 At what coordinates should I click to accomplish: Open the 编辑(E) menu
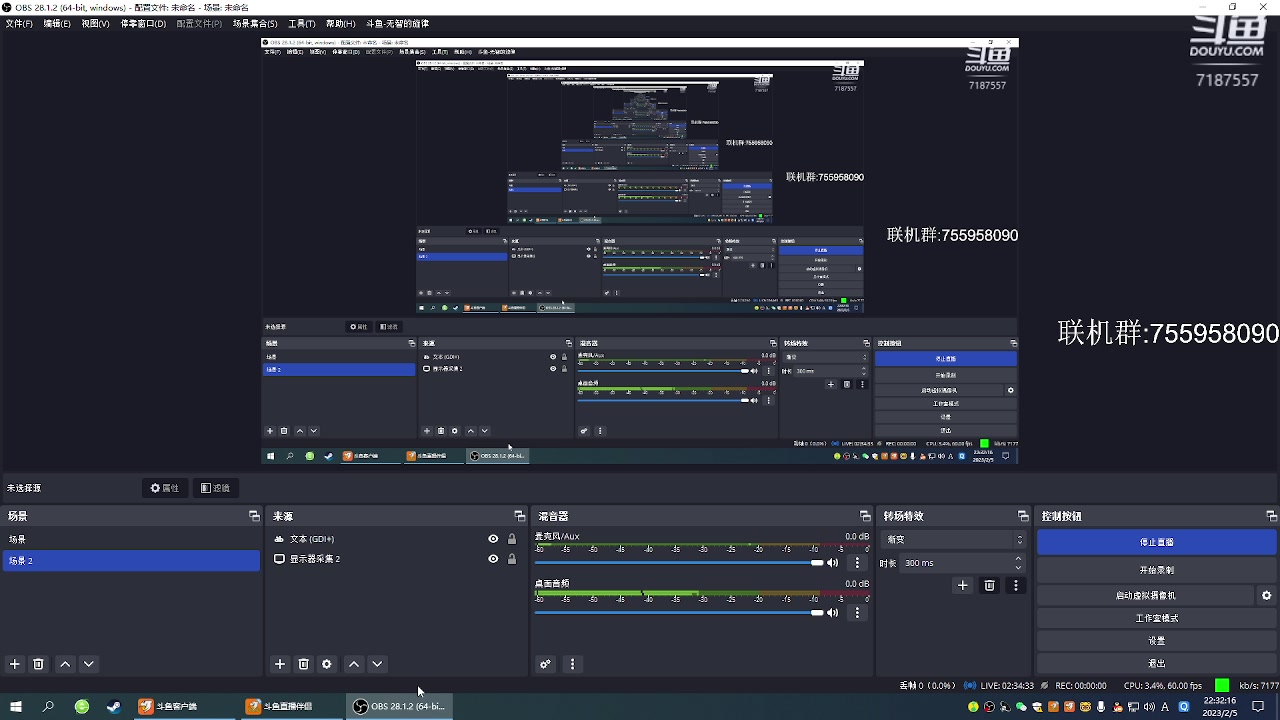point(57,23)
